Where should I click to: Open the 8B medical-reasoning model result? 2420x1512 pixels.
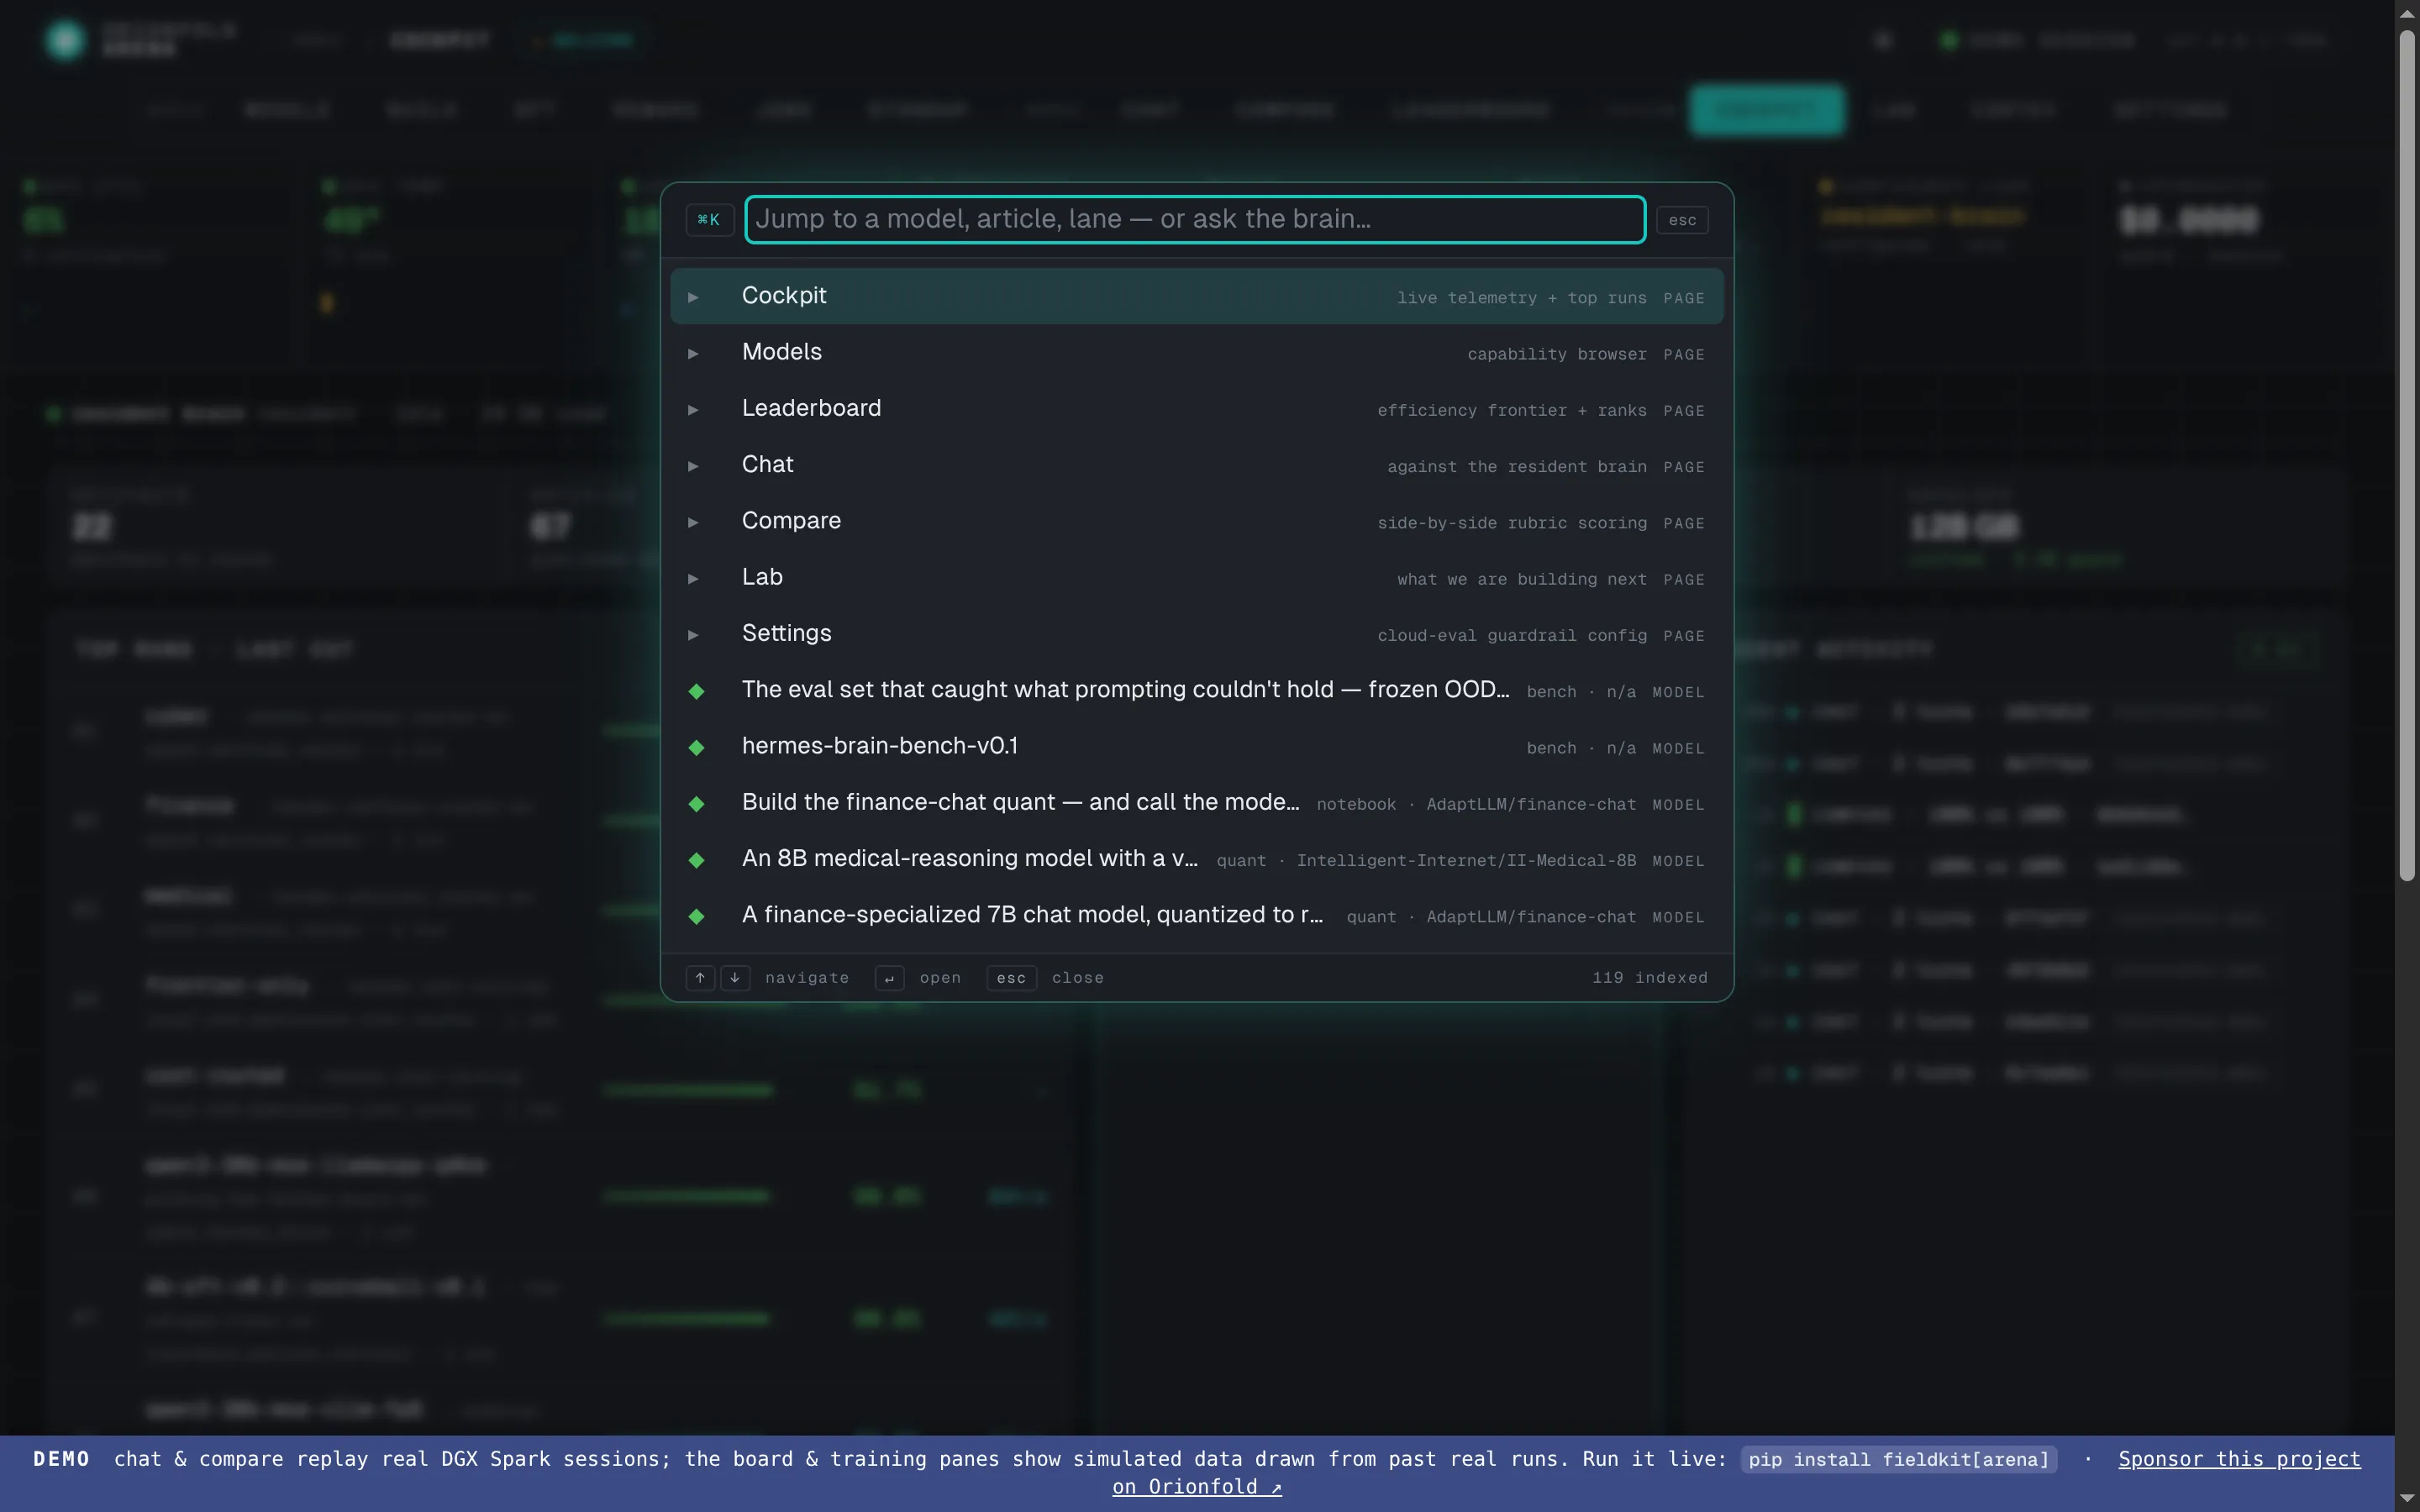point(1196,859)
